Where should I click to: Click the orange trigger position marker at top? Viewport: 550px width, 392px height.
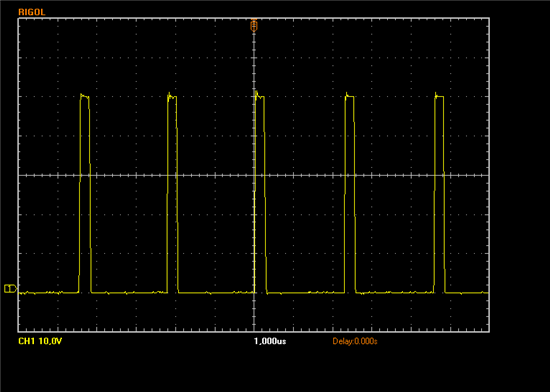tap(254, 26)
